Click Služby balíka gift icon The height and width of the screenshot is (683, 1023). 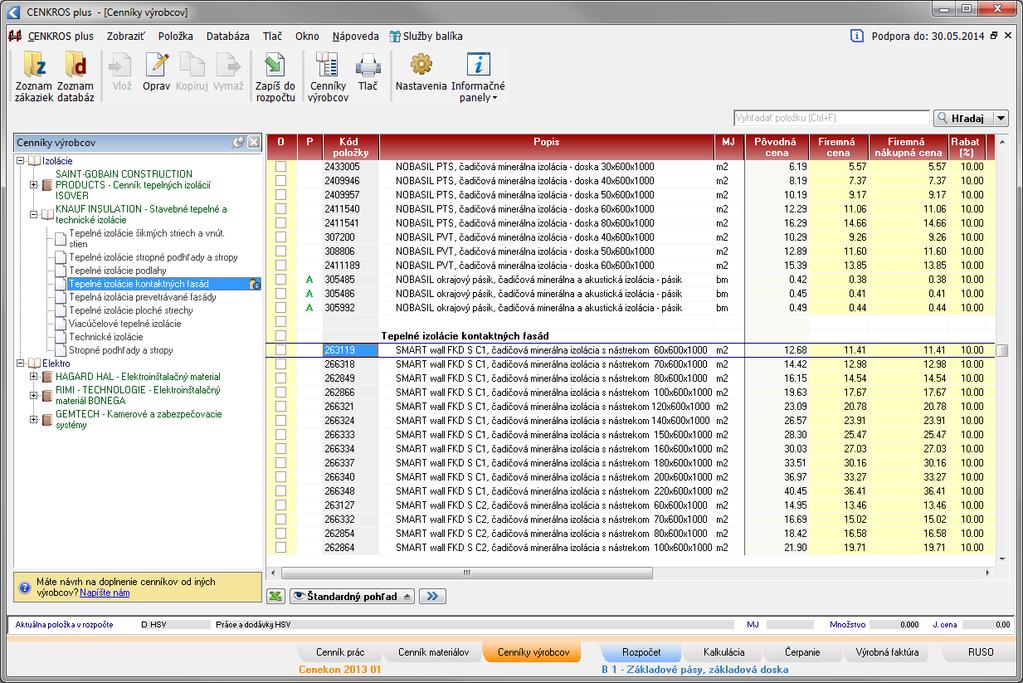(x=395, y=37)
